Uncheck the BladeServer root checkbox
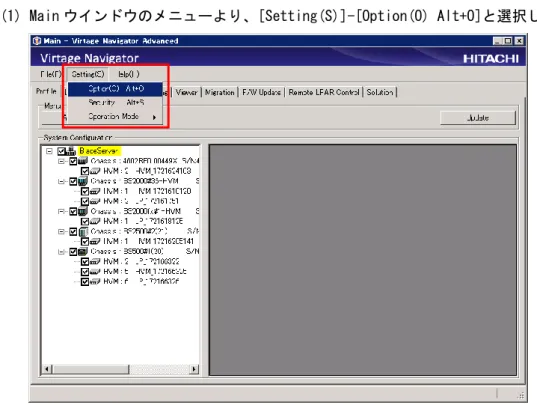 pyautogui.click(x=62, y=151)
